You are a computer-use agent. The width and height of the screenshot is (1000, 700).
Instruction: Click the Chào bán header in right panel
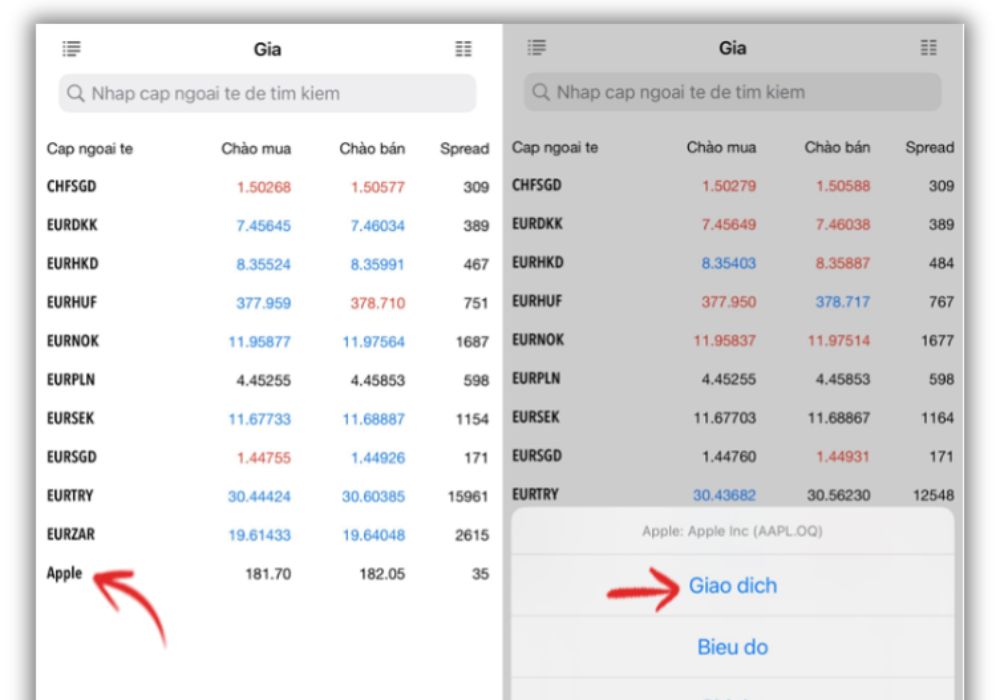[837, 147]
